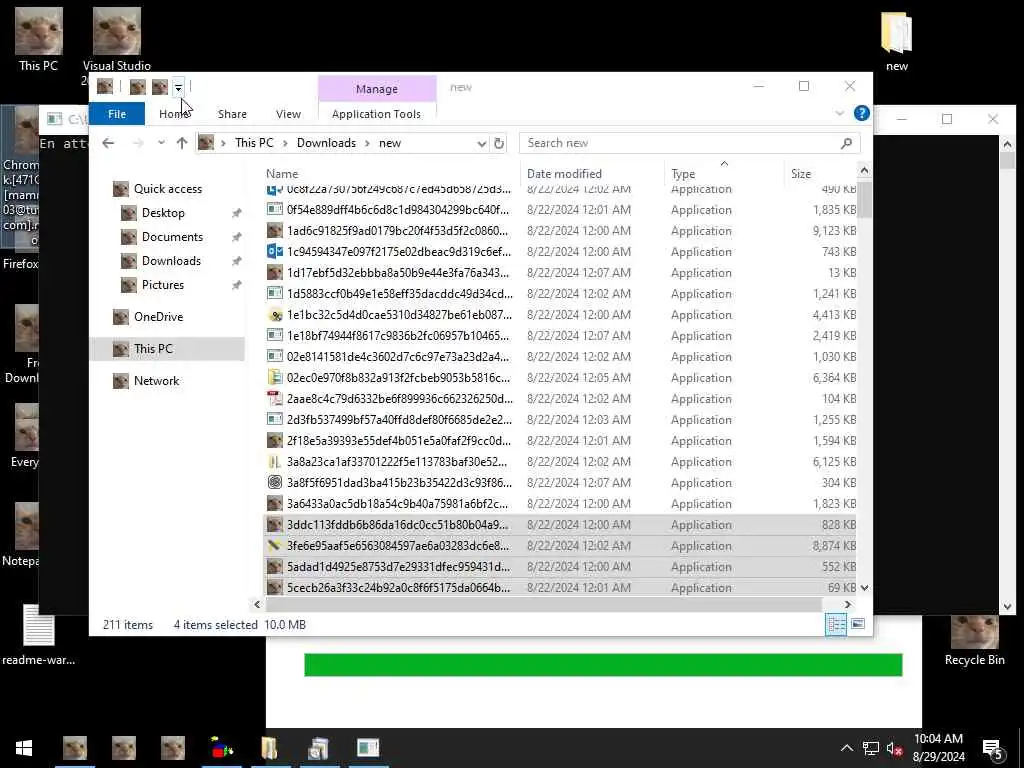This screenshot has height=768, width=1024.
Task: Open the Windows Start menu
Action: coord(24,748)
